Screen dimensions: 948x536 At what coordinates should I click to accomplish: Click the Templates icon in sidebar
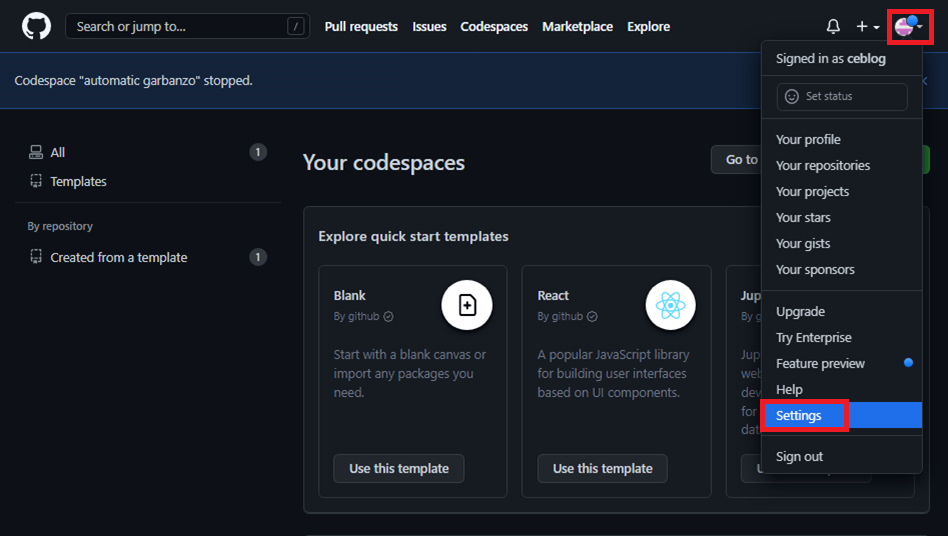(x=36, y=181)
